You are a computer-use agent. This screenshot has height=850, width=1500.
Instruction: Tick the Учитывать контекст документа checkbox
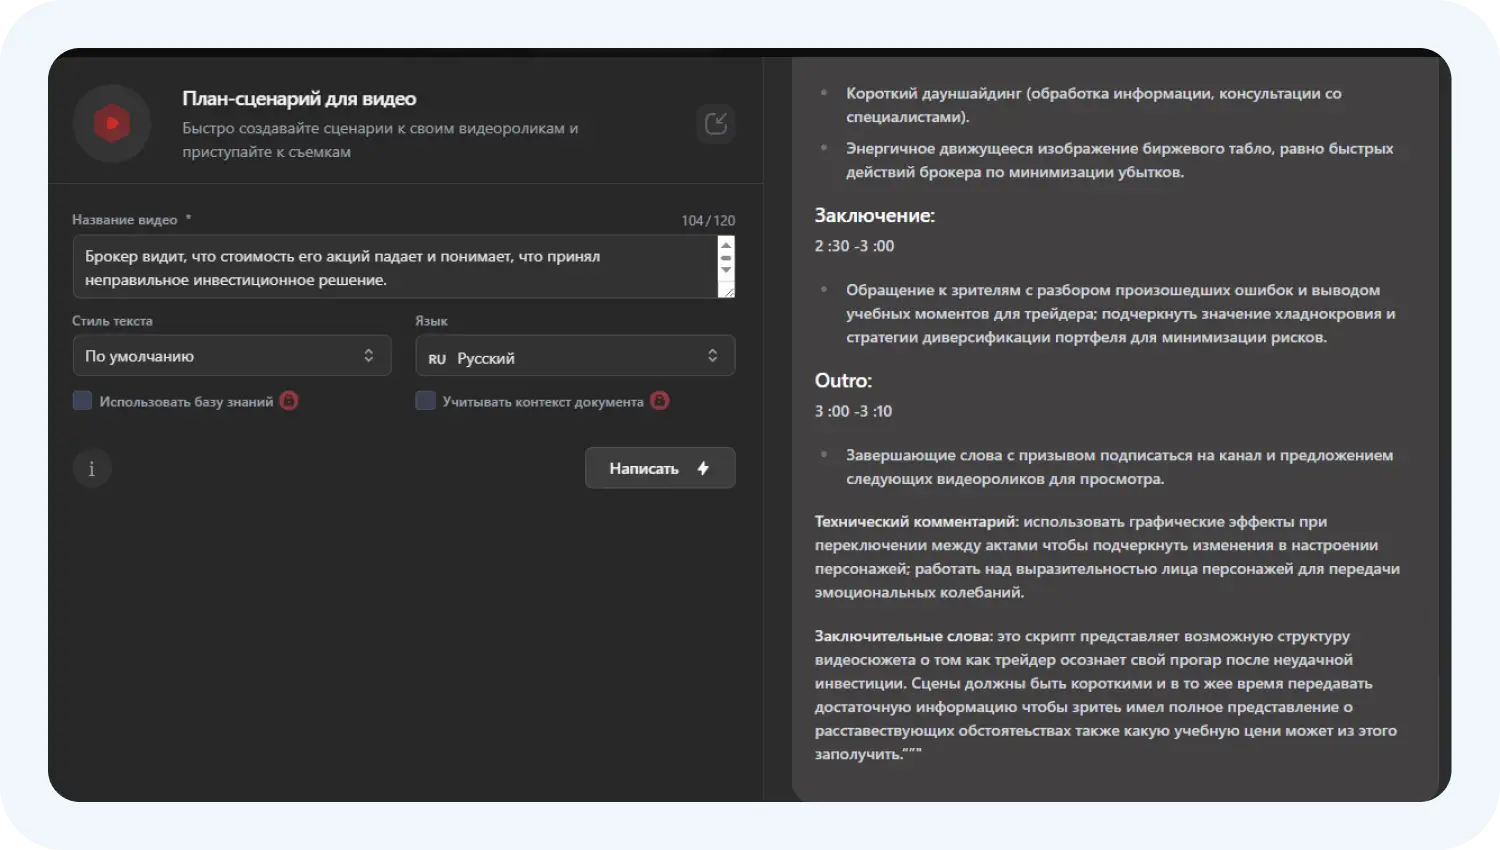coord(425,401)
